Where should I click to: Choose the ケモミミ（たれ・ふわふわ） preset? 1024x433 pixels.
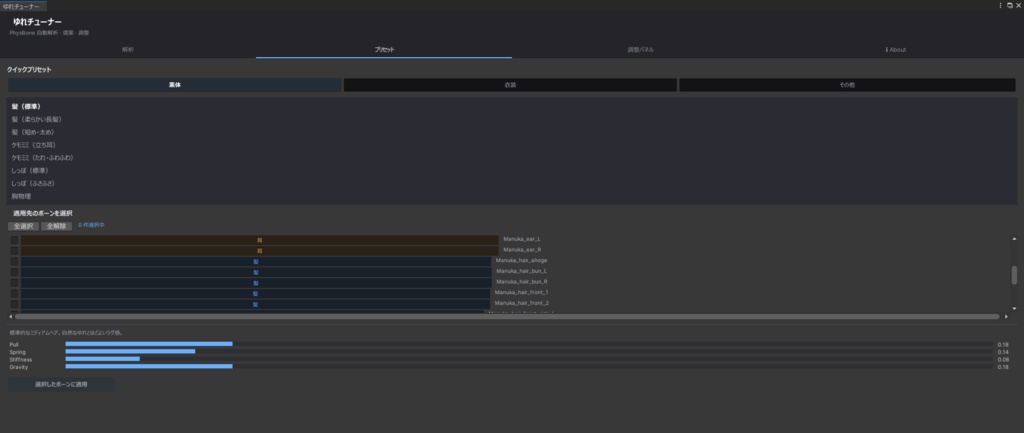pyautogui.click(x=512, y=157)
